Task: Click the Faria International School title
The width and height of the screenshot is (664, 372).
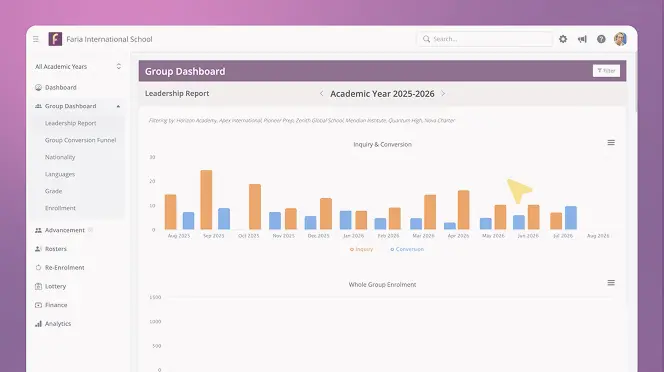Action: tap(109, 39)
